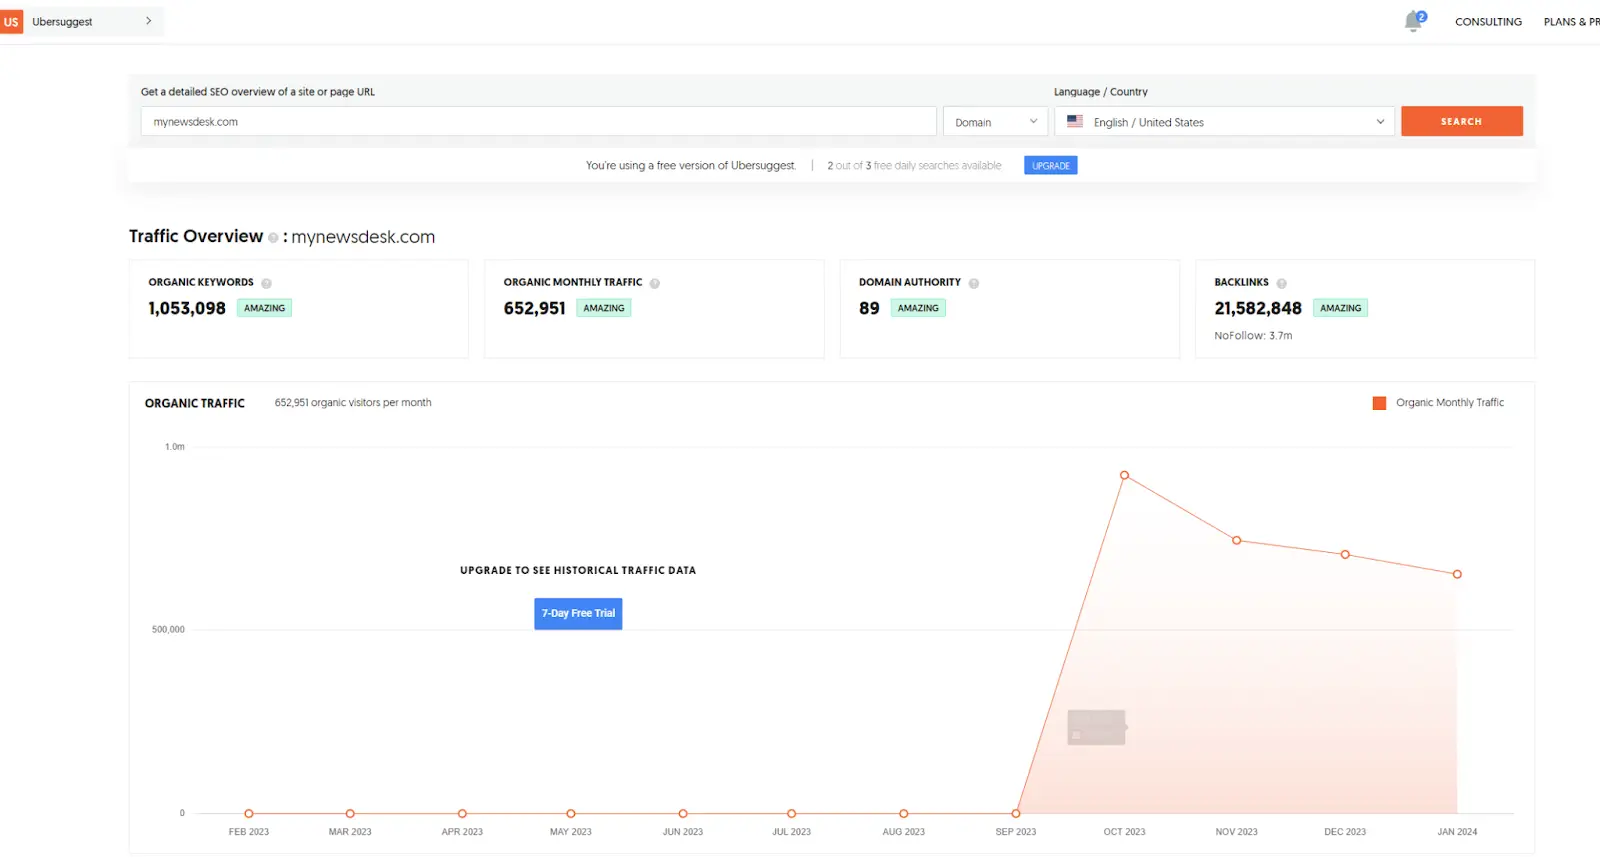
Task: Expand the Ubersuggest sidebar chevron
Action: click(x=149, y=21)
